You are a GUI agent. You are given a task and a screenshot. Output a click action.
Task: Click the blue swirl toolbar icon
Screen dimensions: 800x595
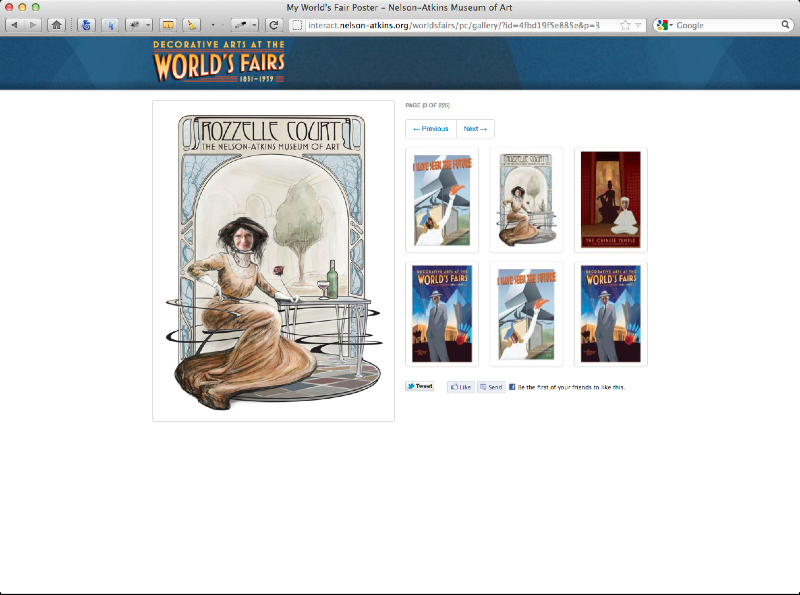point(86,25)
